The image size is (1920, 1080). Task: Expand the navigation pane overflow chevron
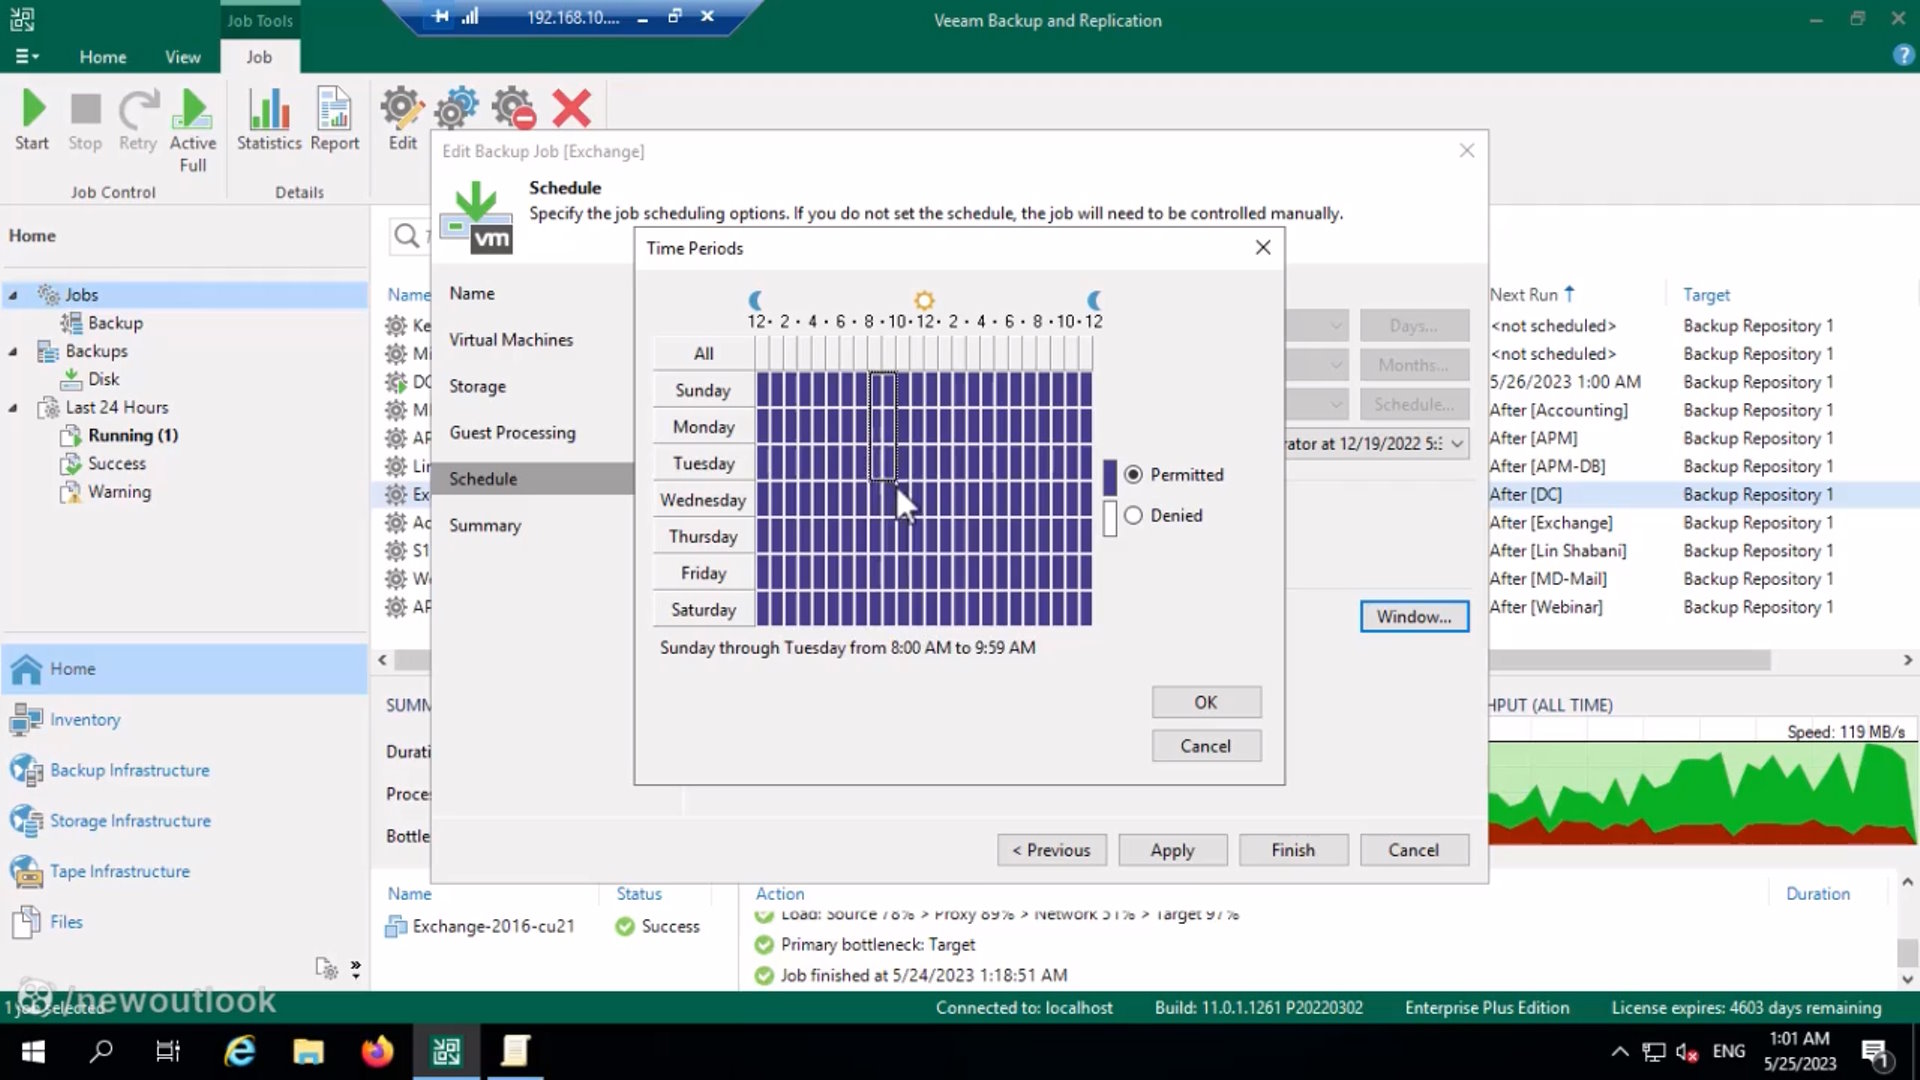(x=355, y=968)
